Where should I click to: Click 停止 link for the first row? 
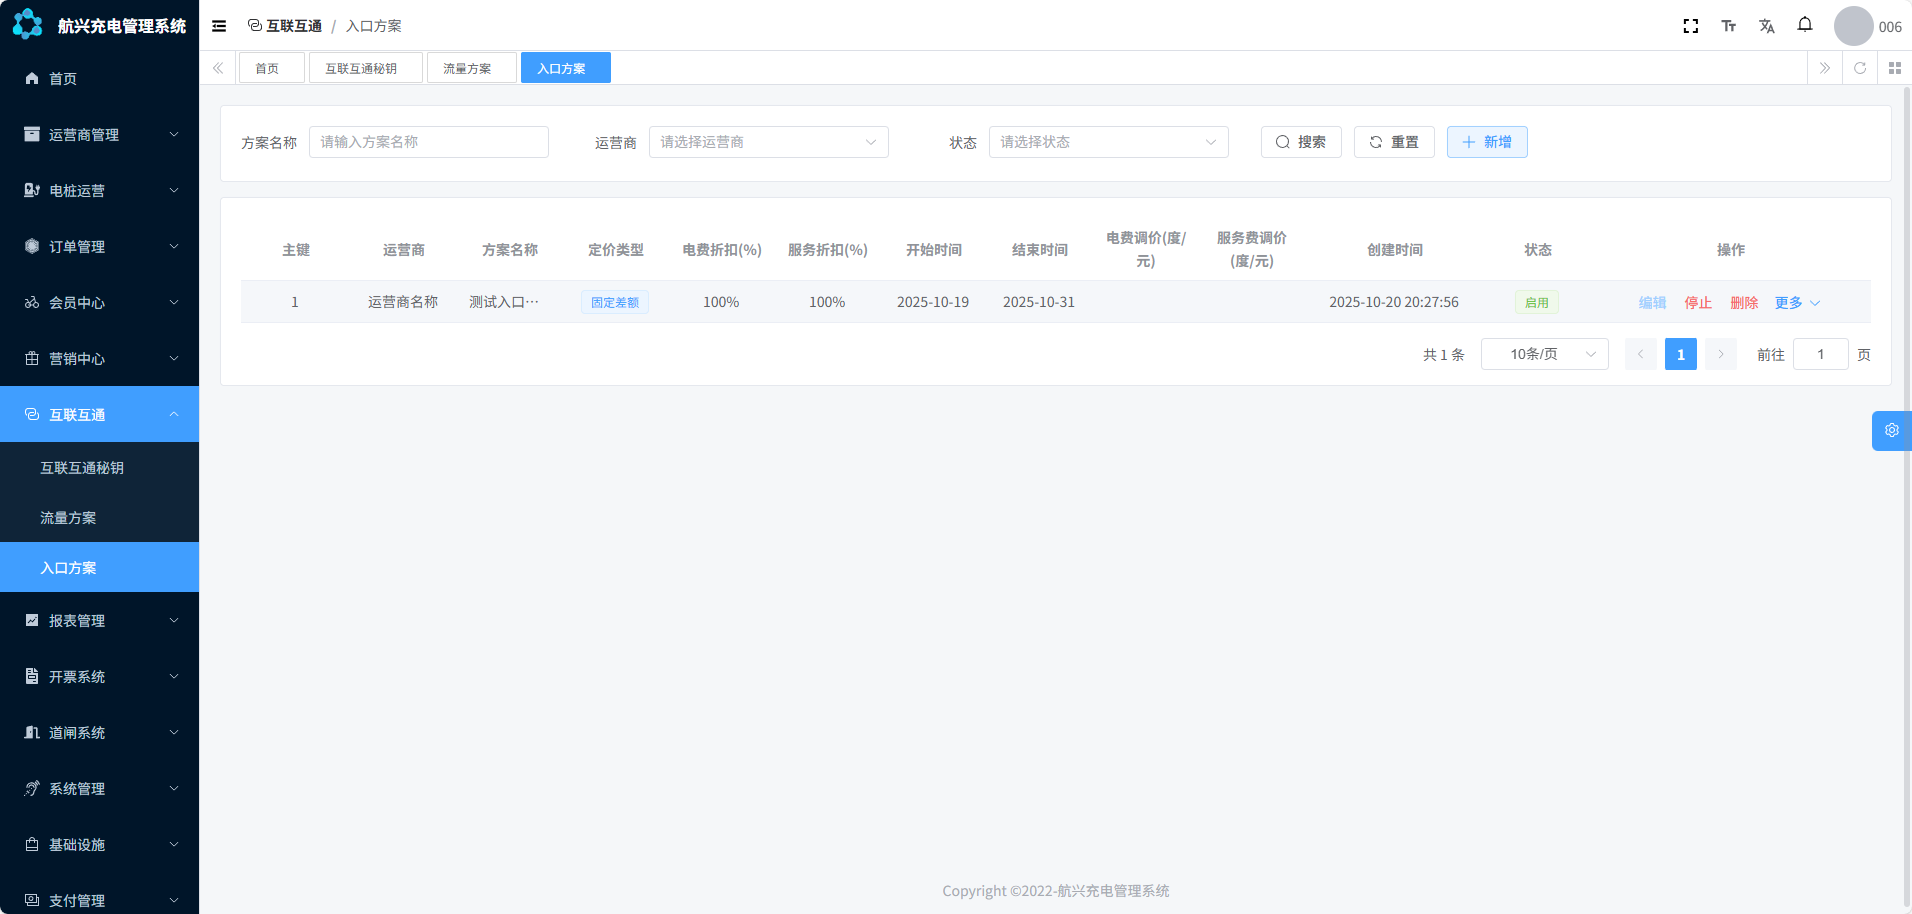(1697, 303)
